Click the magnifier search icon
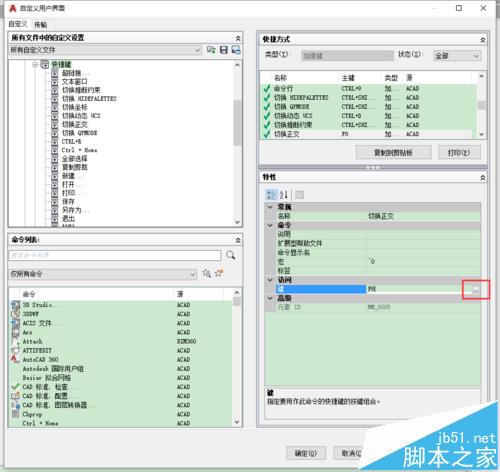 tap(230, 256)
